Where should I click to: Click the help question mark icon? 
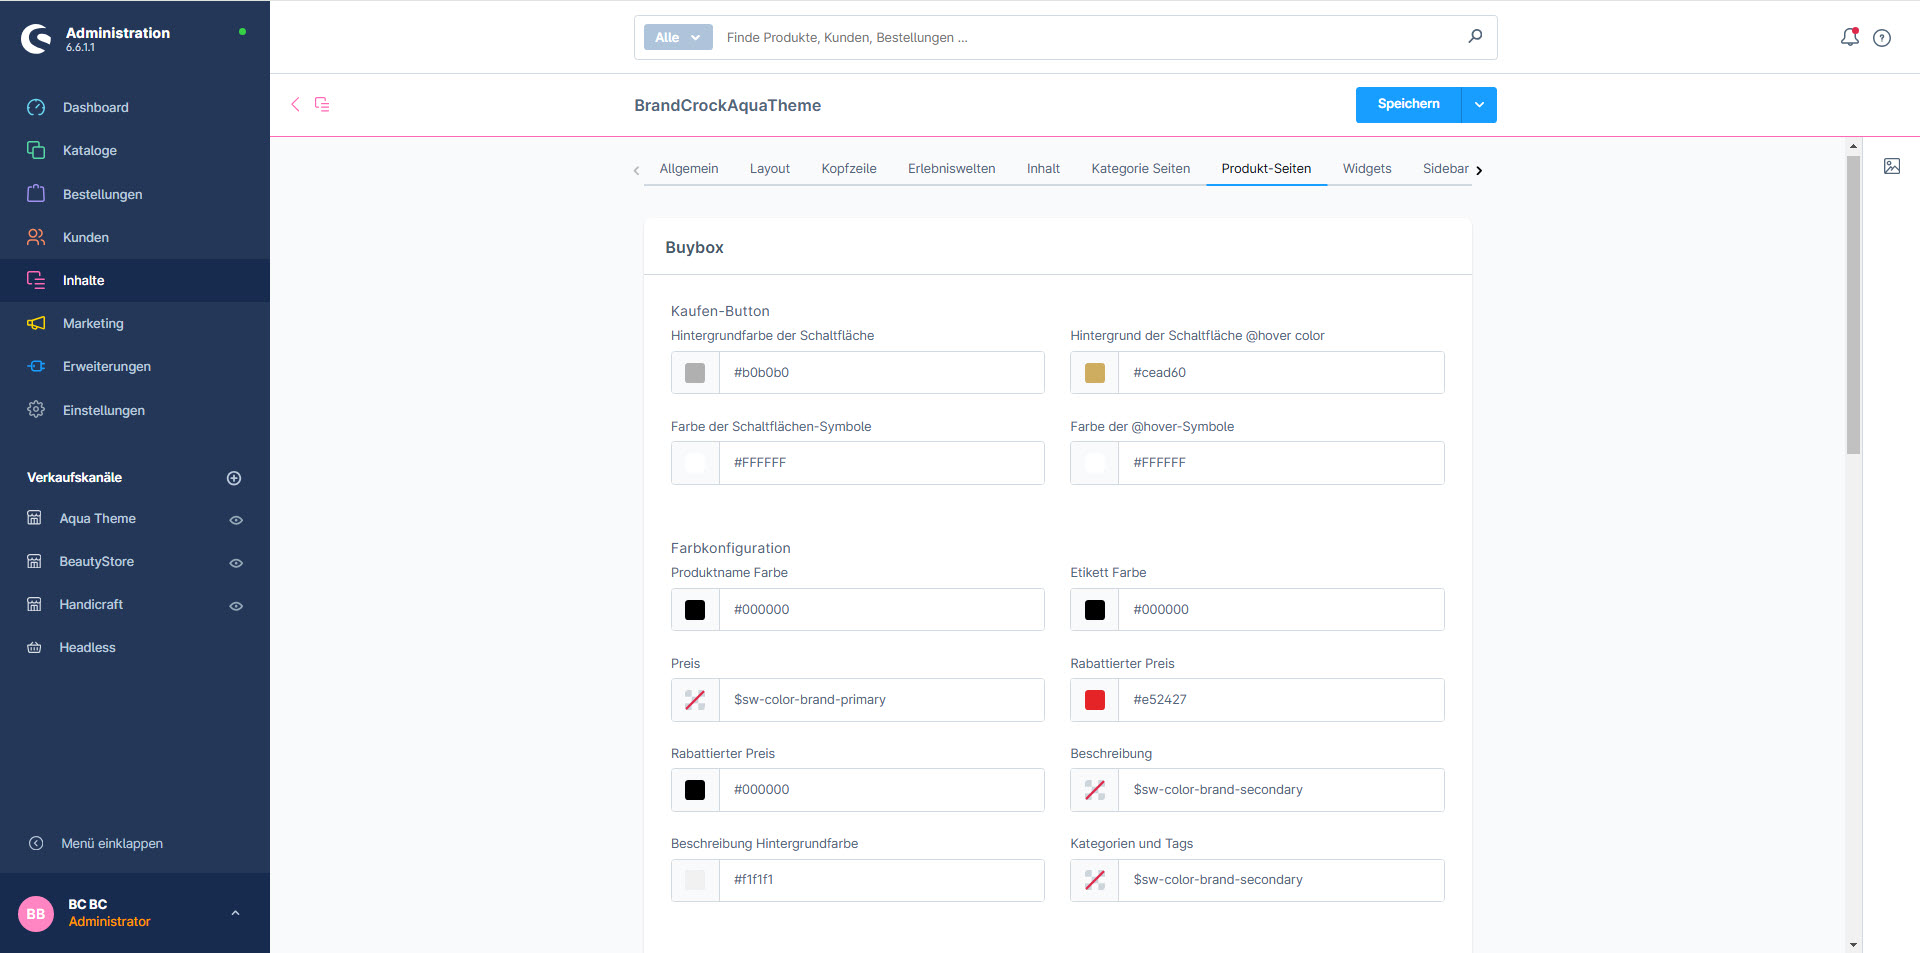click(1882, 38)
